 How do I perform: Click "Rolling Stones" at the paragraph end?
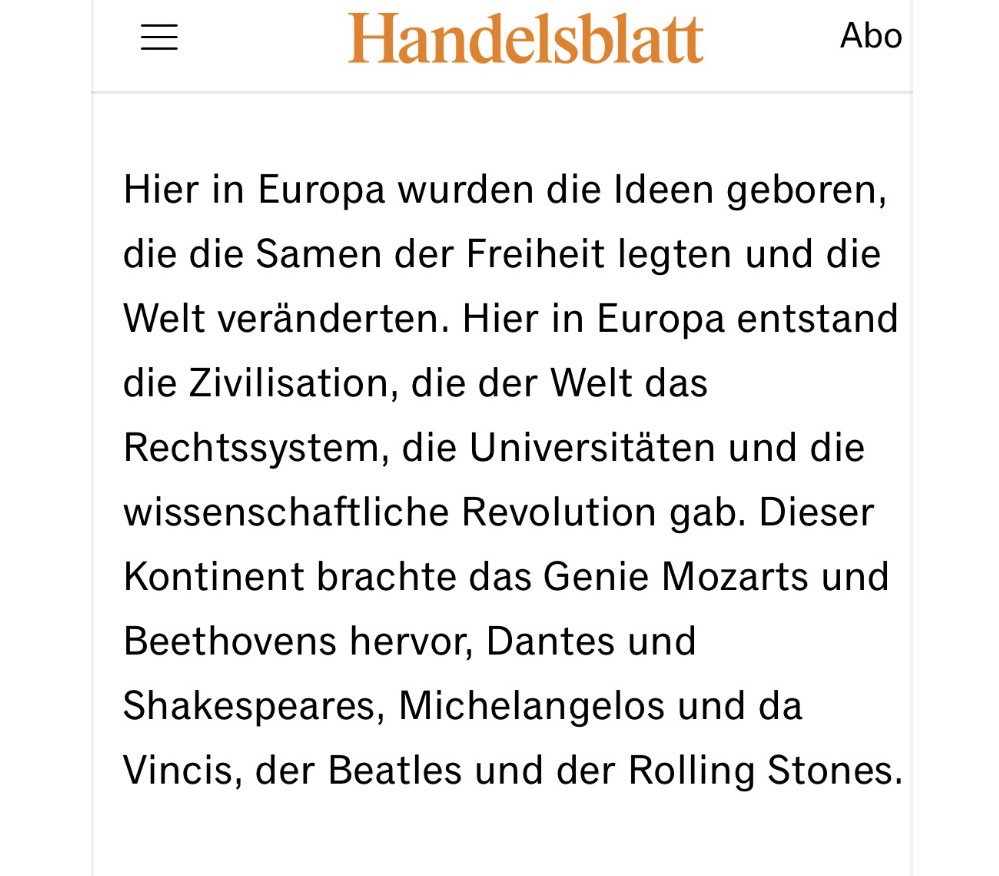coord(765,771)
